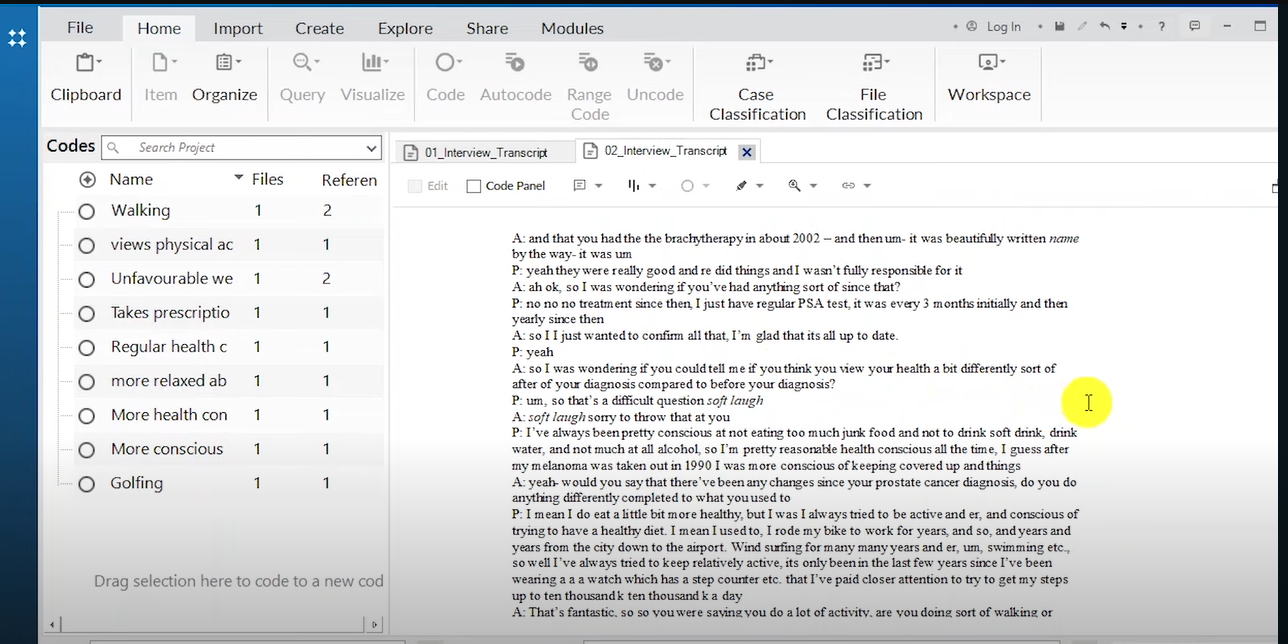Run a Query from the ribbon
Screen dimensions: 1288x644
click(302, 78)
